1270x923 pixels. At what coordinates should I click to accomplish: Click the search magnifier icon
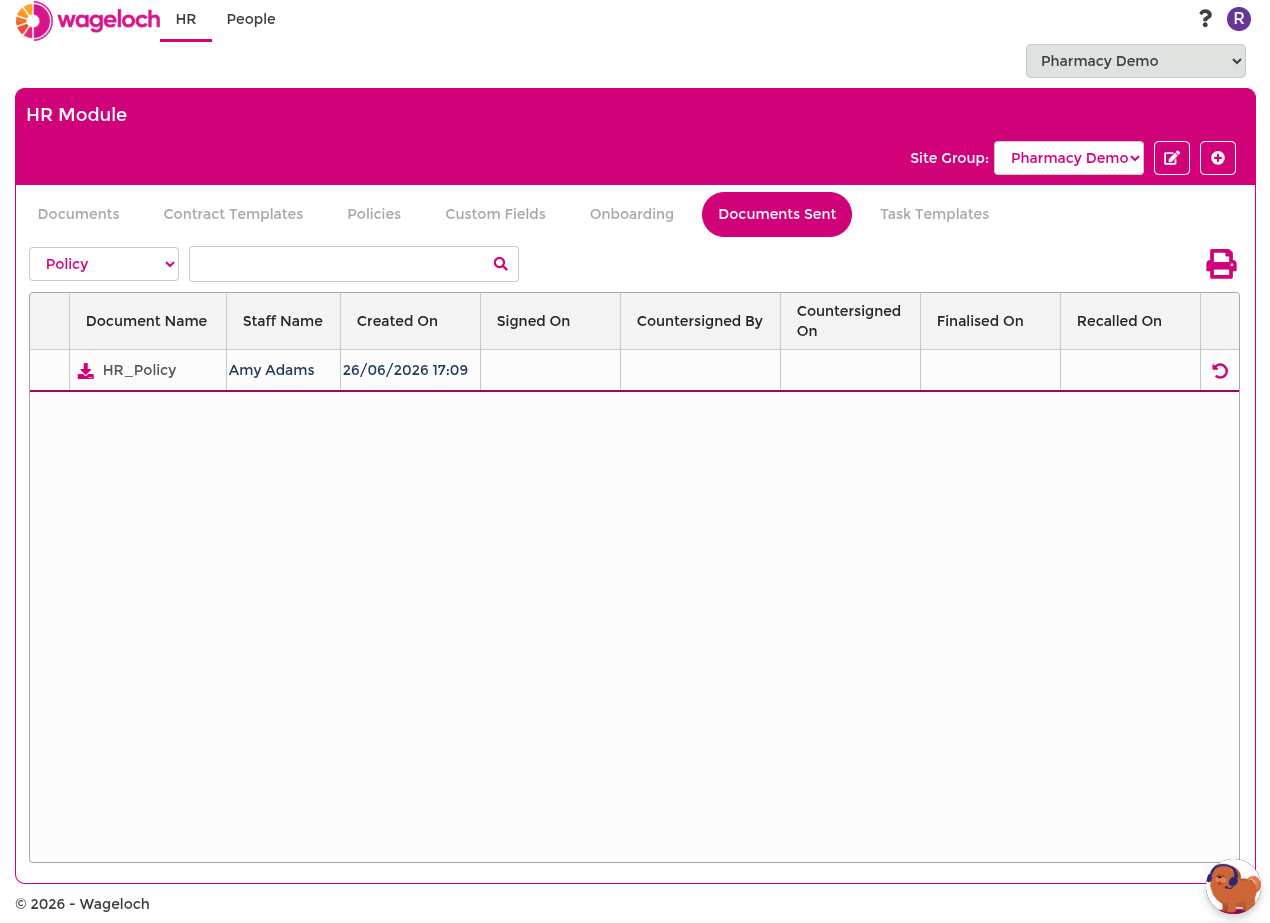point(501,264)
